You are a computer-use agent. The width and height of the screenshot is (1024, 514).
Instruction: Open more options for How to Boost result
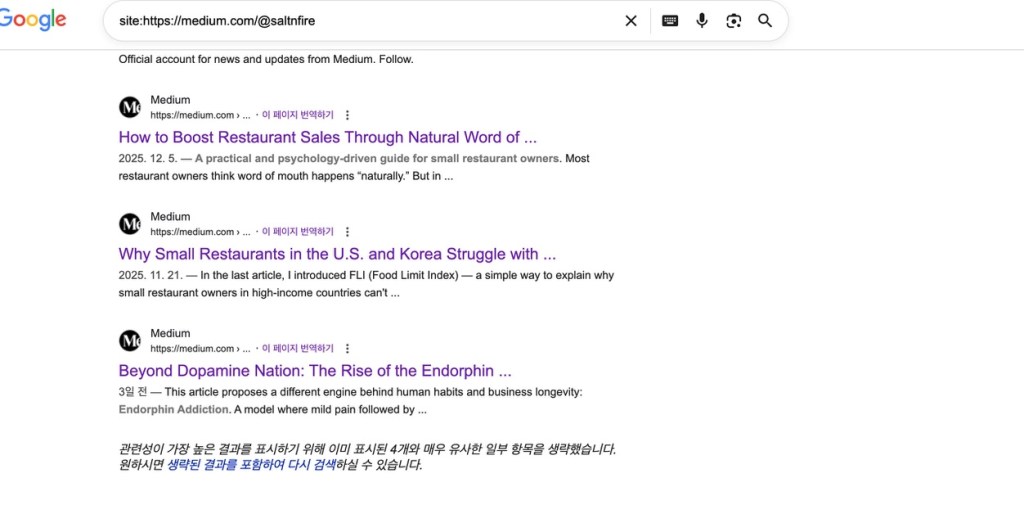[x=347, y=115]
